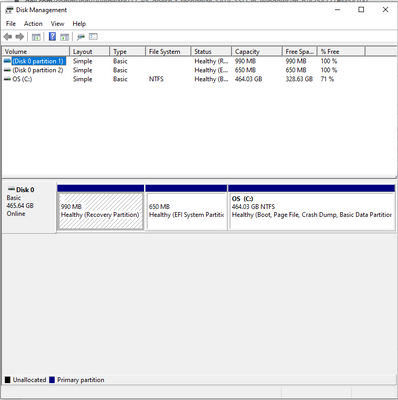Click the blue Primary partition legend swatch

coord(52,380)
